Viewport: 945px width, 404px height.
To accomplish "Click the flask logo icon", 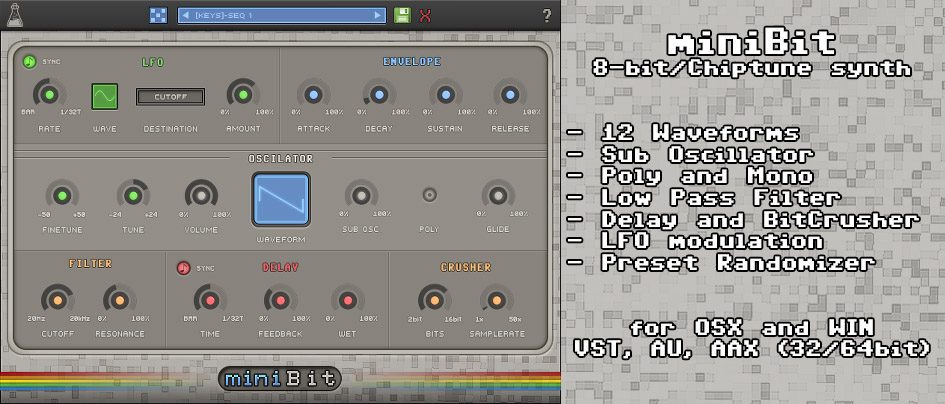I will point(14,14).
